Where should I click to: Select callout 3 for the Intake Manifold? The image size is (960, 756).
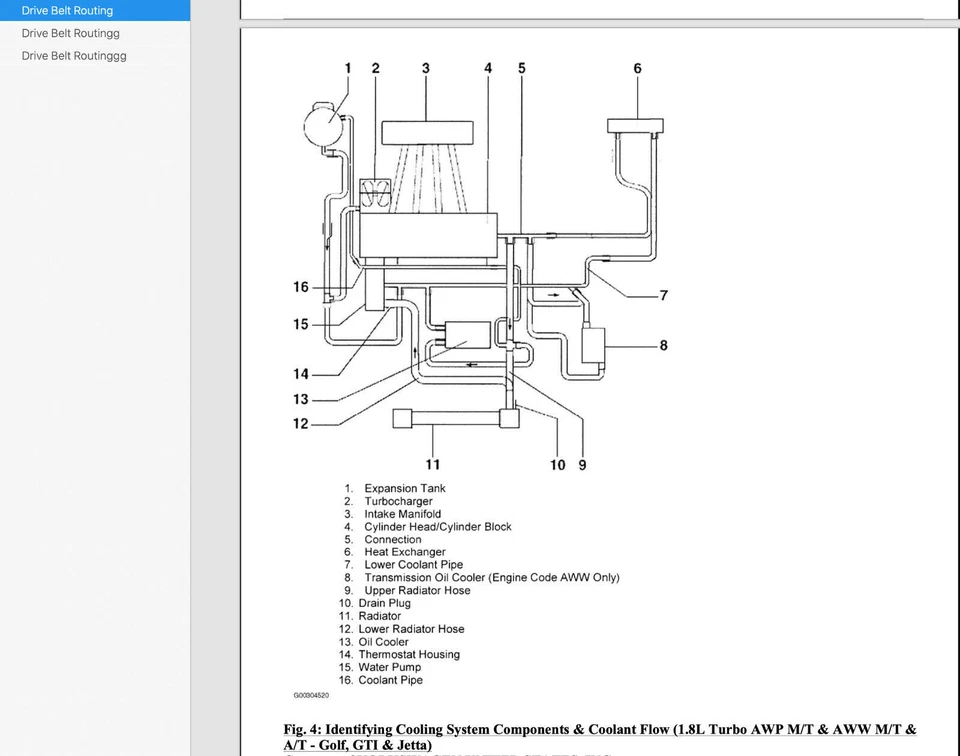click(425, 68)
